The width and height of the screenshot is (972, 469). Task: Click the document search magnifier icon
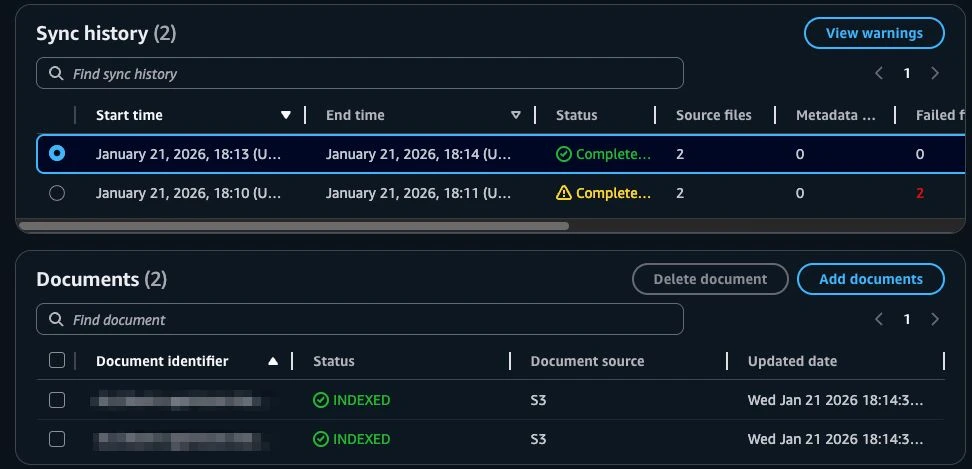pyautogui.click(x=54, y=320)
